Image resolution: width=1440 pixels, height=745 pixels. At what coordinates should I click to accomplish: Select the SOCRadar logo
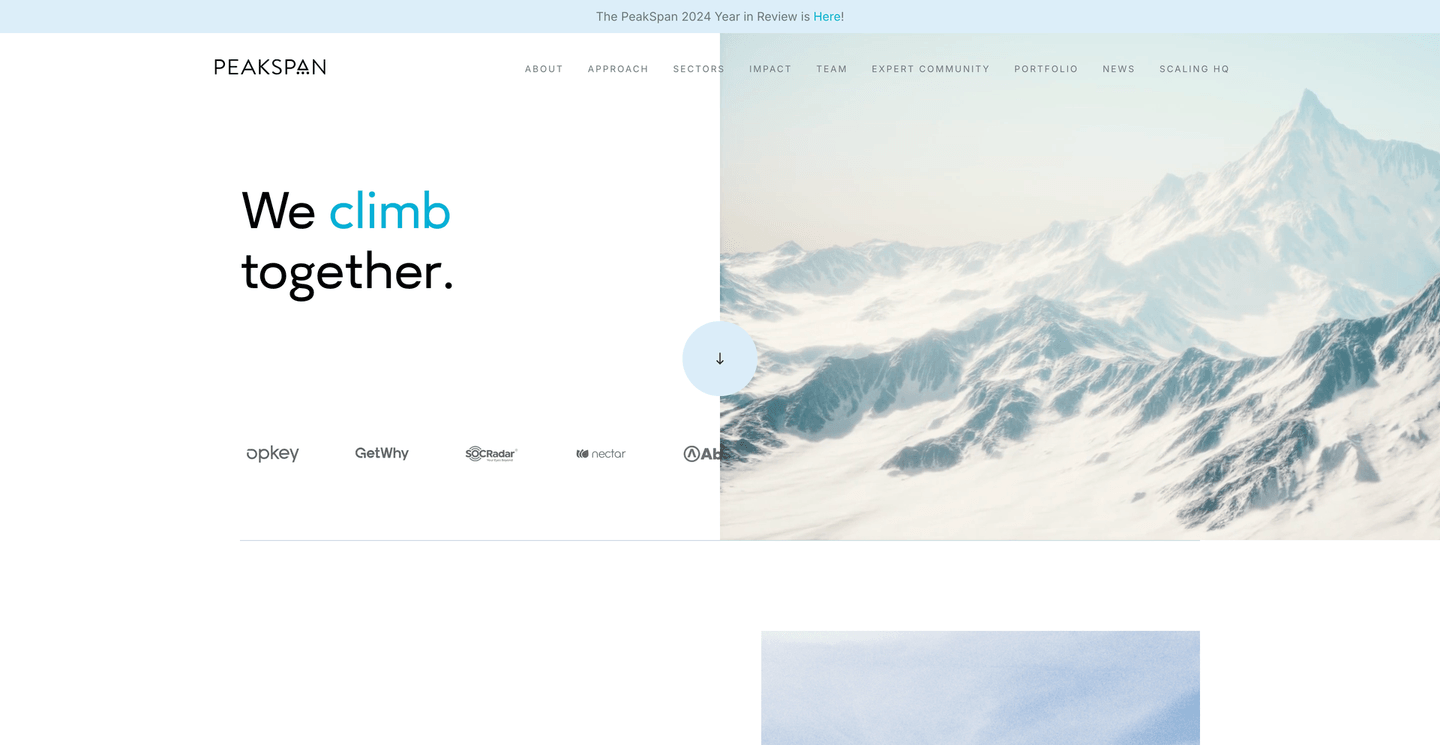tap(491, 453)
